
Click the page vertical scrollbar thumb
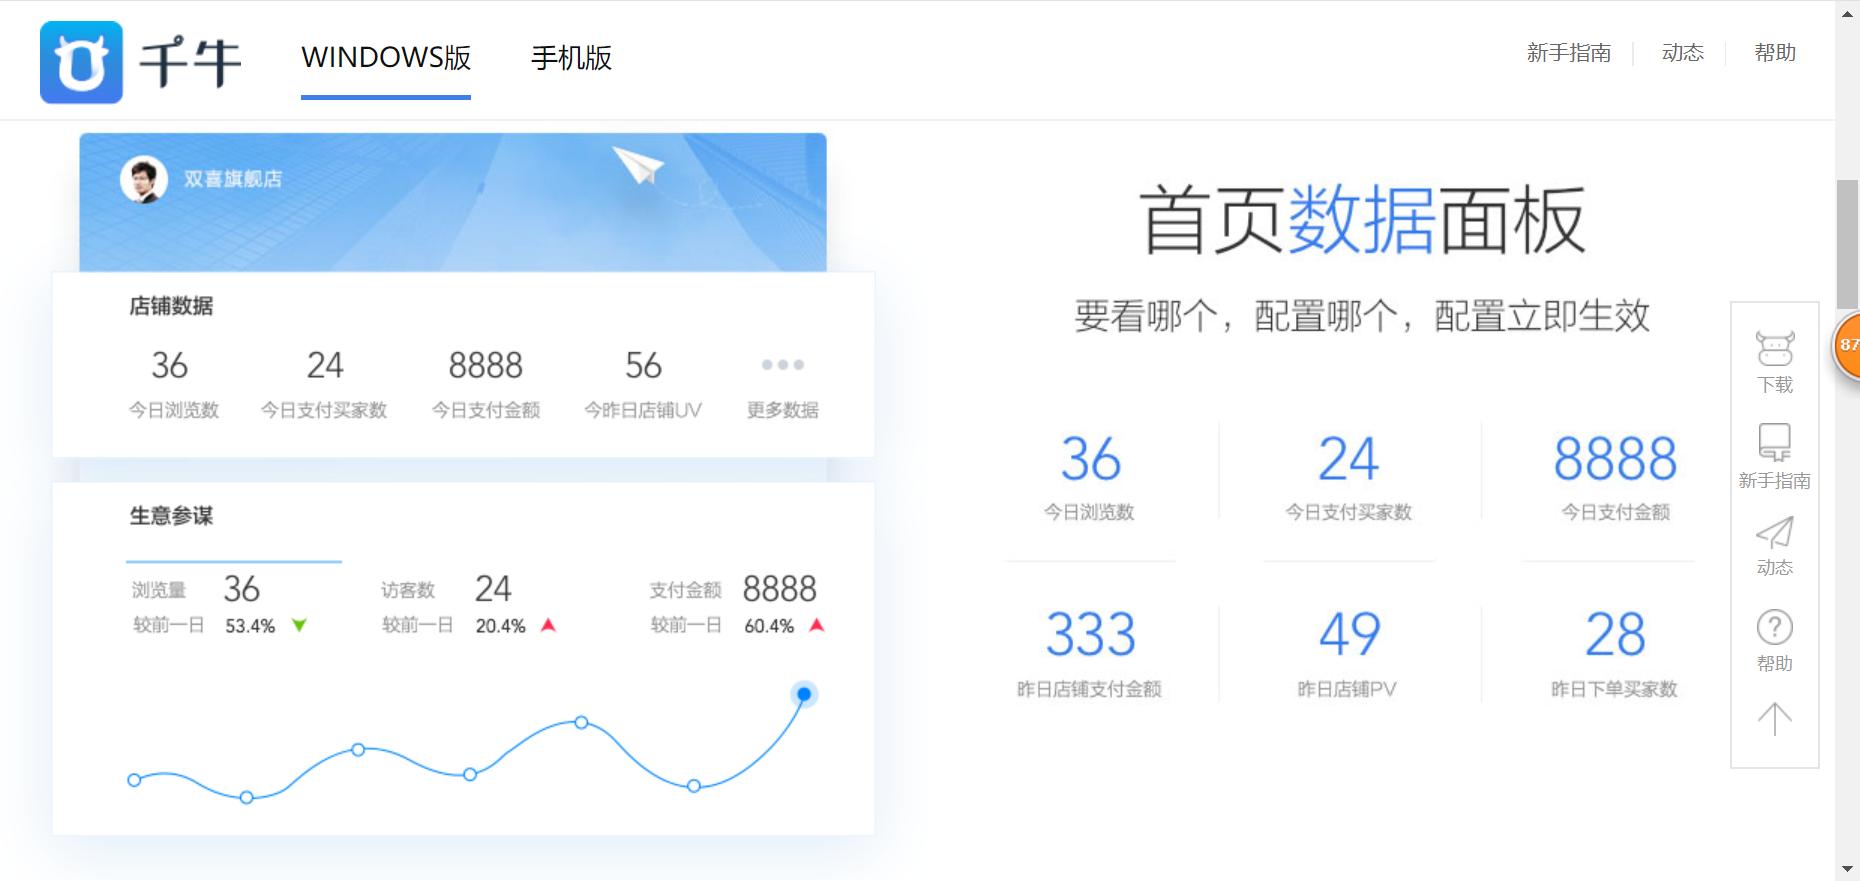point(1847,244)
